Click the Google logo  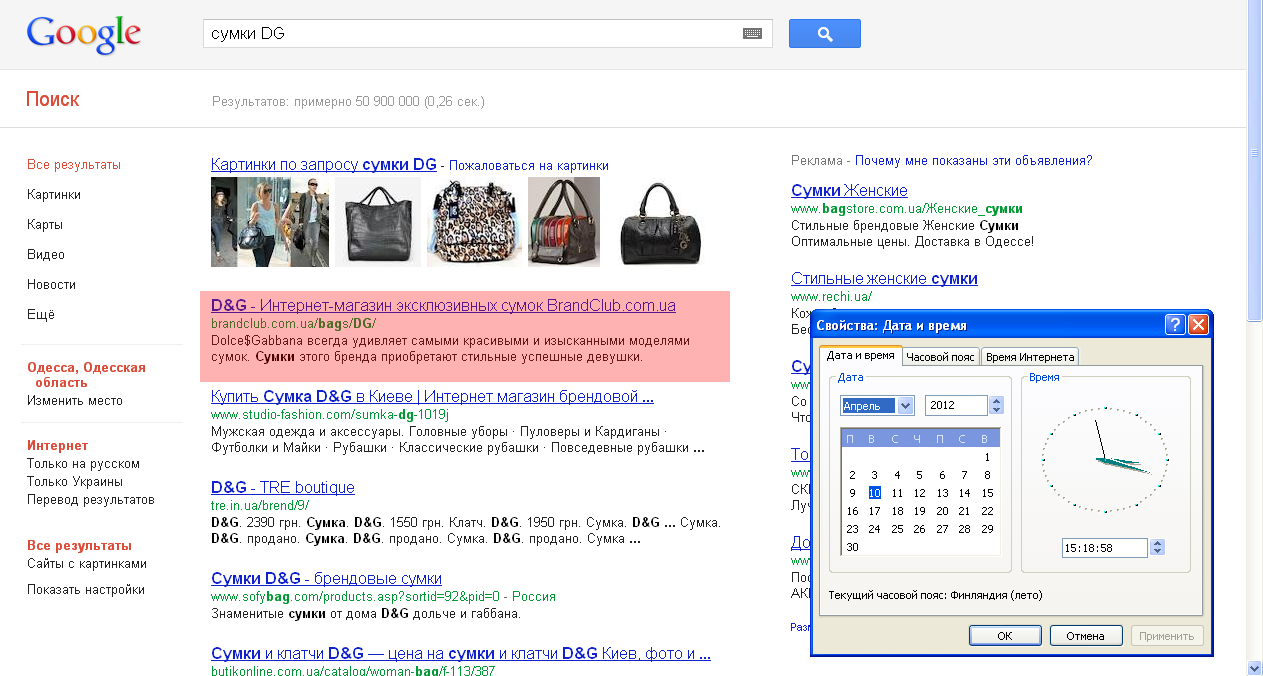click(83, 34)
